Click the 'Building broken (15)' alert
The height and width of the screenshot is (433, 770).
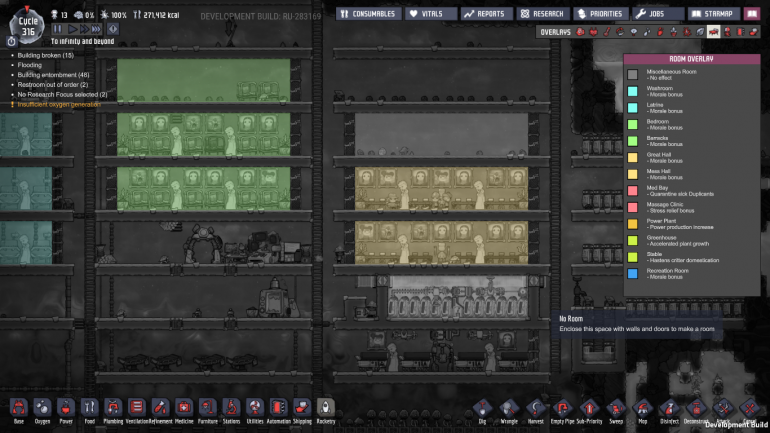(45, 55)
